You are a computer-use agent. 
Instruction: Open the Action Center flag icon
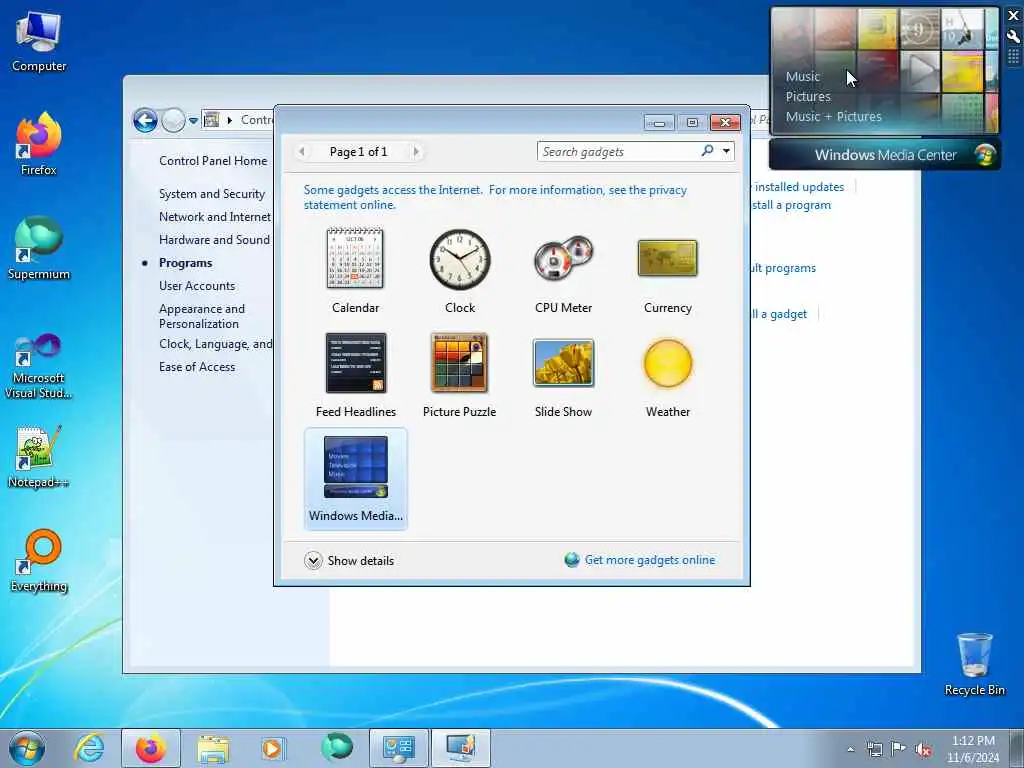[899, 749]
